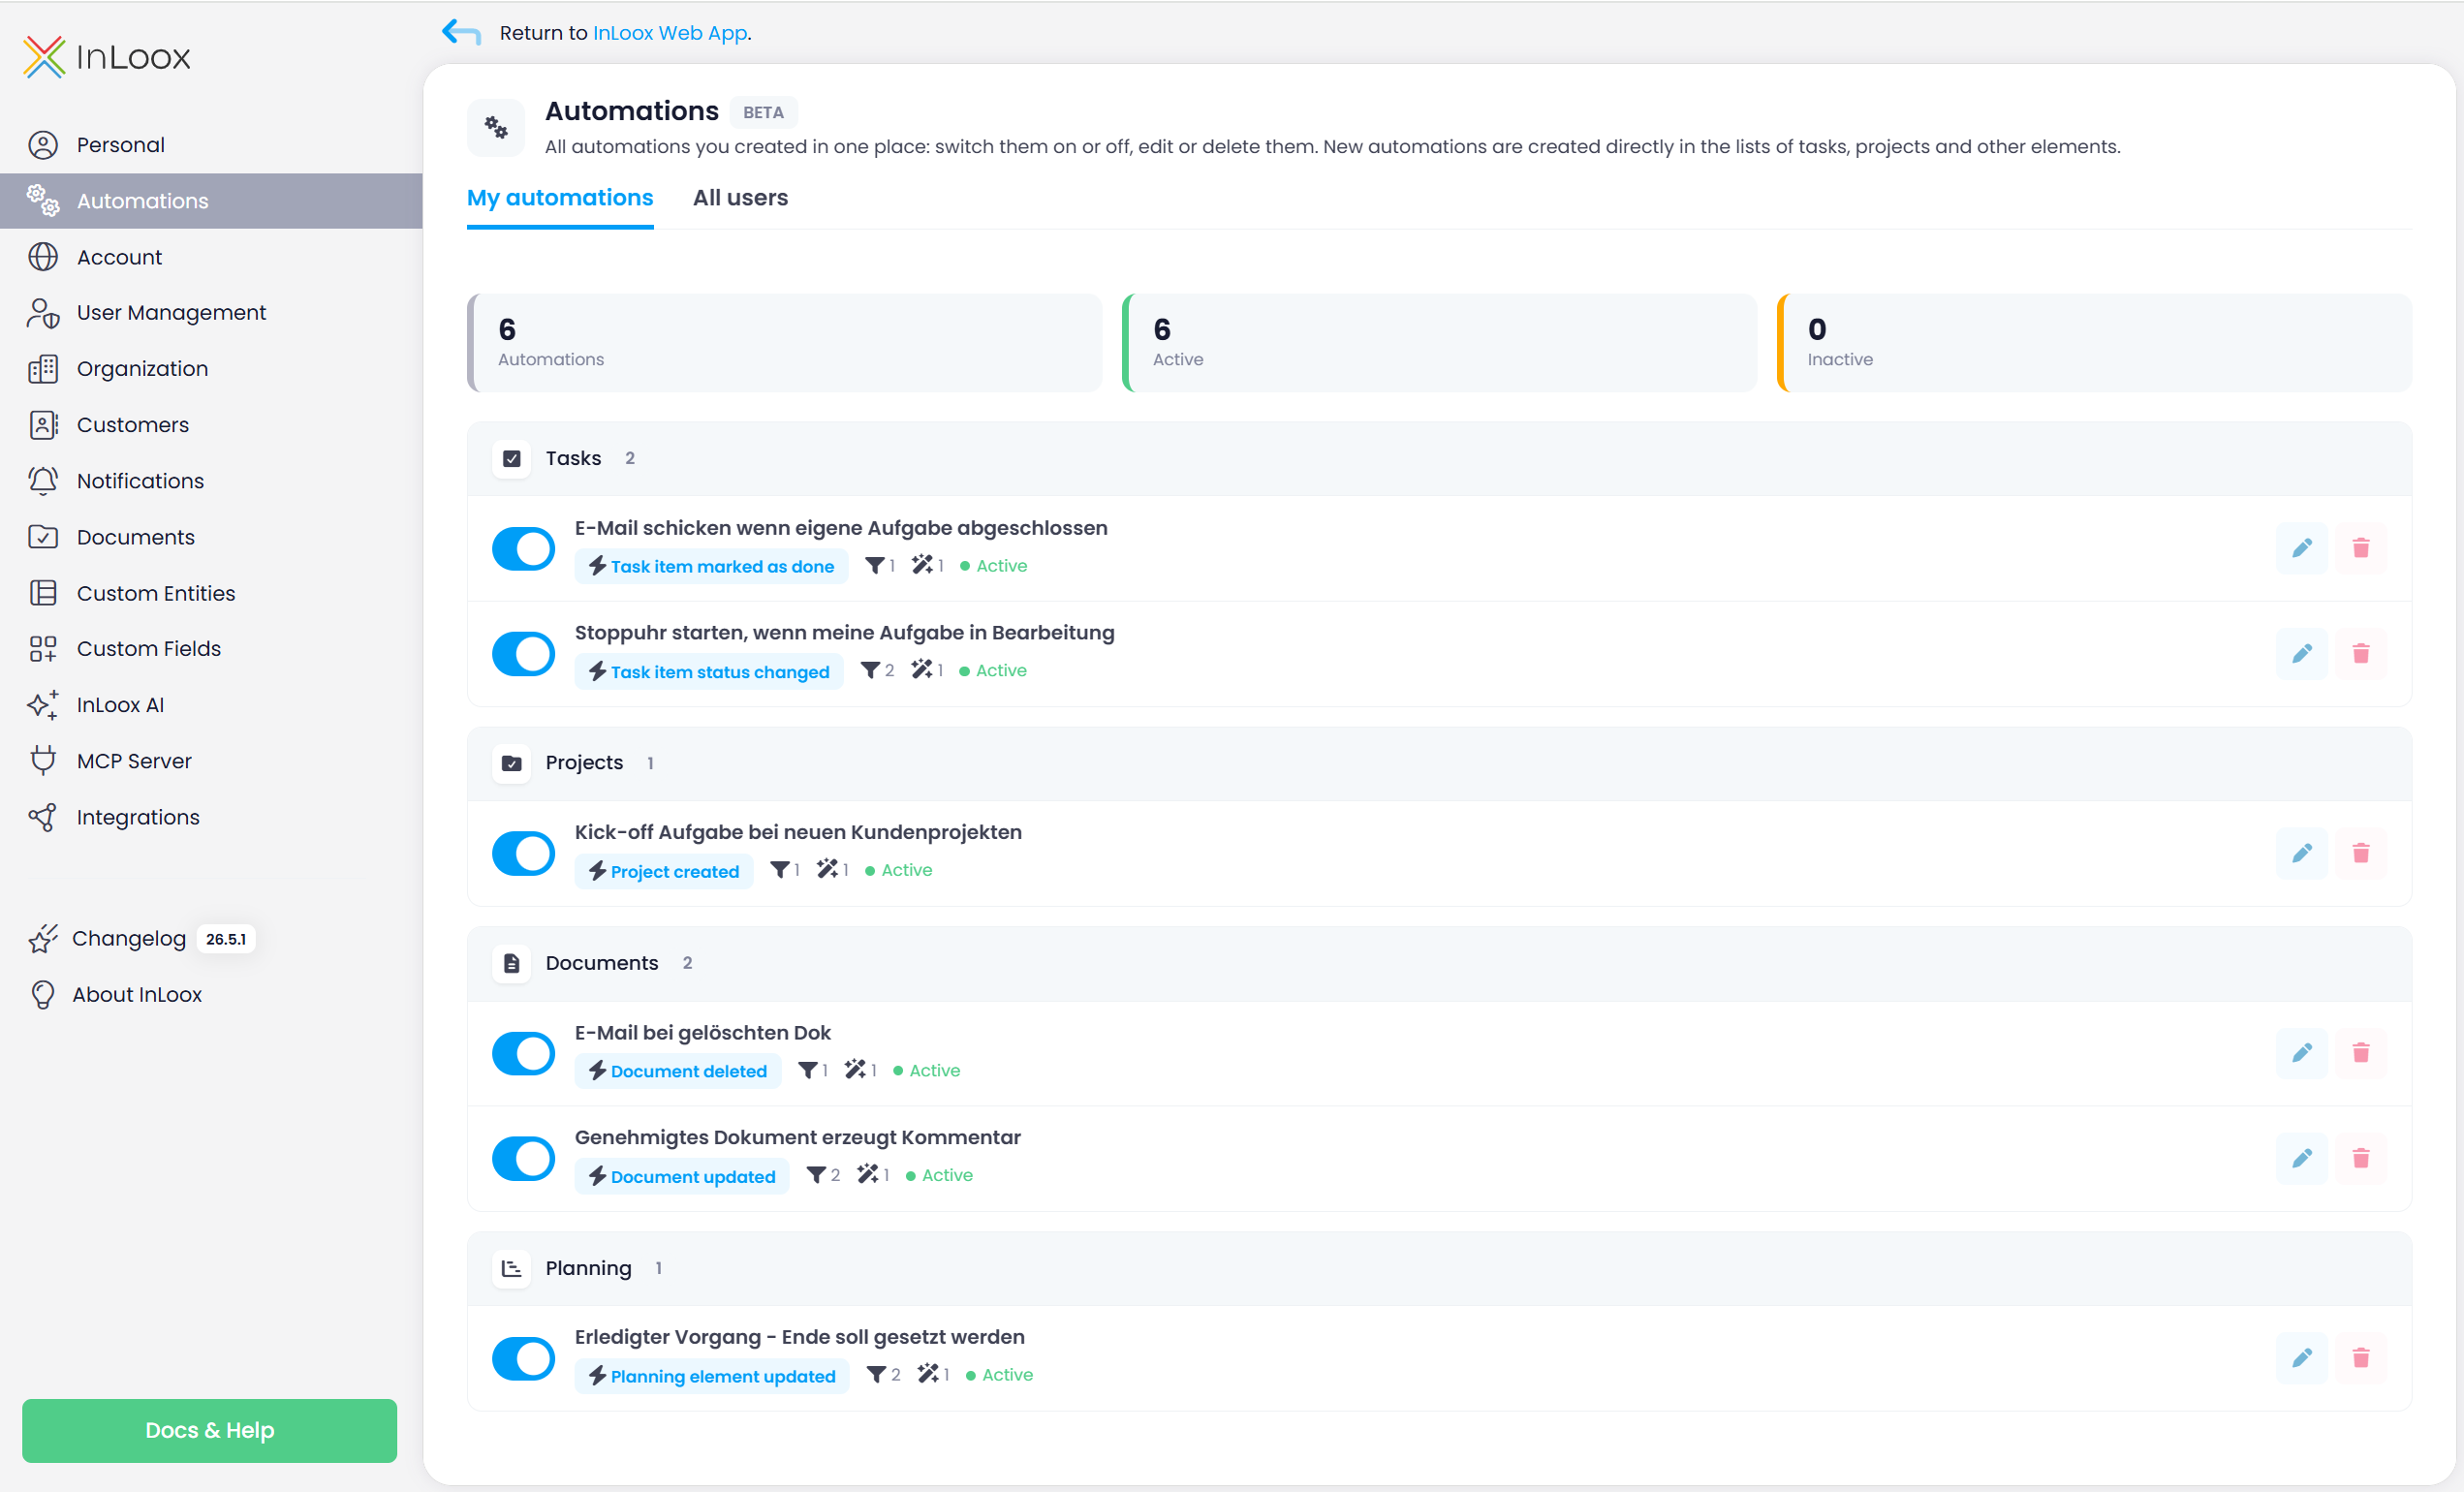The width and height of the screenshot is (2464, 1492).
Task: Click the filter icon in Erledigter Vorgang row
Action: [x=876, y=1375]
